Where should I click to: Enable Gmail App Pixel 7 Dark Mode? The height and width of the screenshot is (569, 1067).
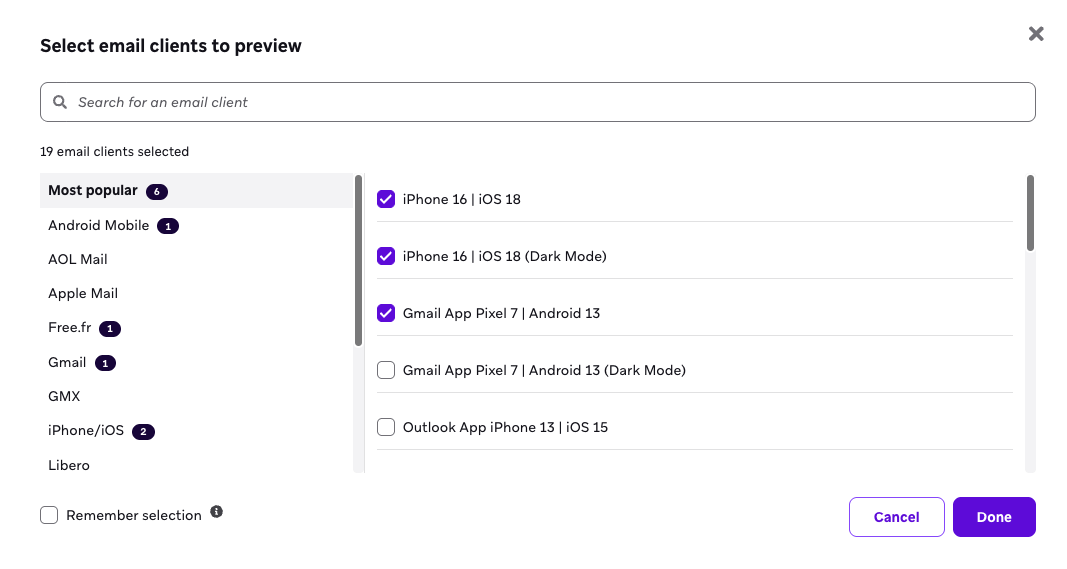pos(386,370)
